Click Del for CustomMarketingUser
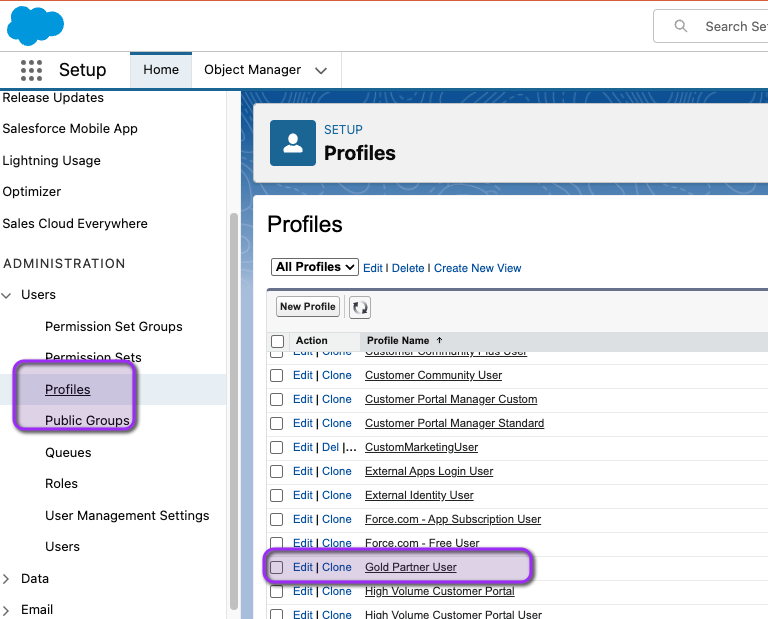The width and height of the screenshot is (768, 619). pos(330,447)
